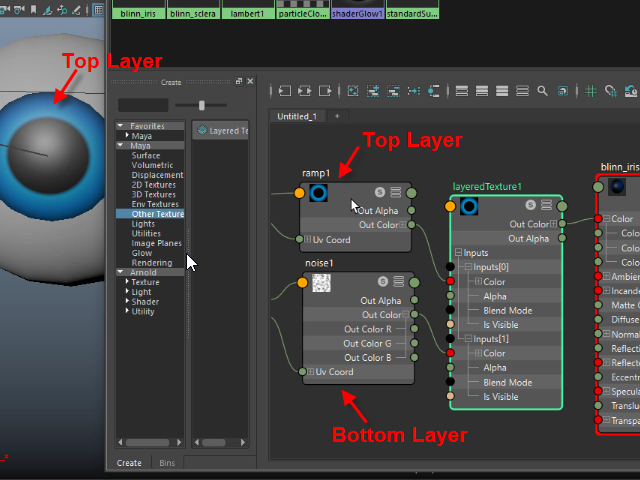Close the Create panel
The height and width of the screenshot is (480, 640).
pos(250,82)
